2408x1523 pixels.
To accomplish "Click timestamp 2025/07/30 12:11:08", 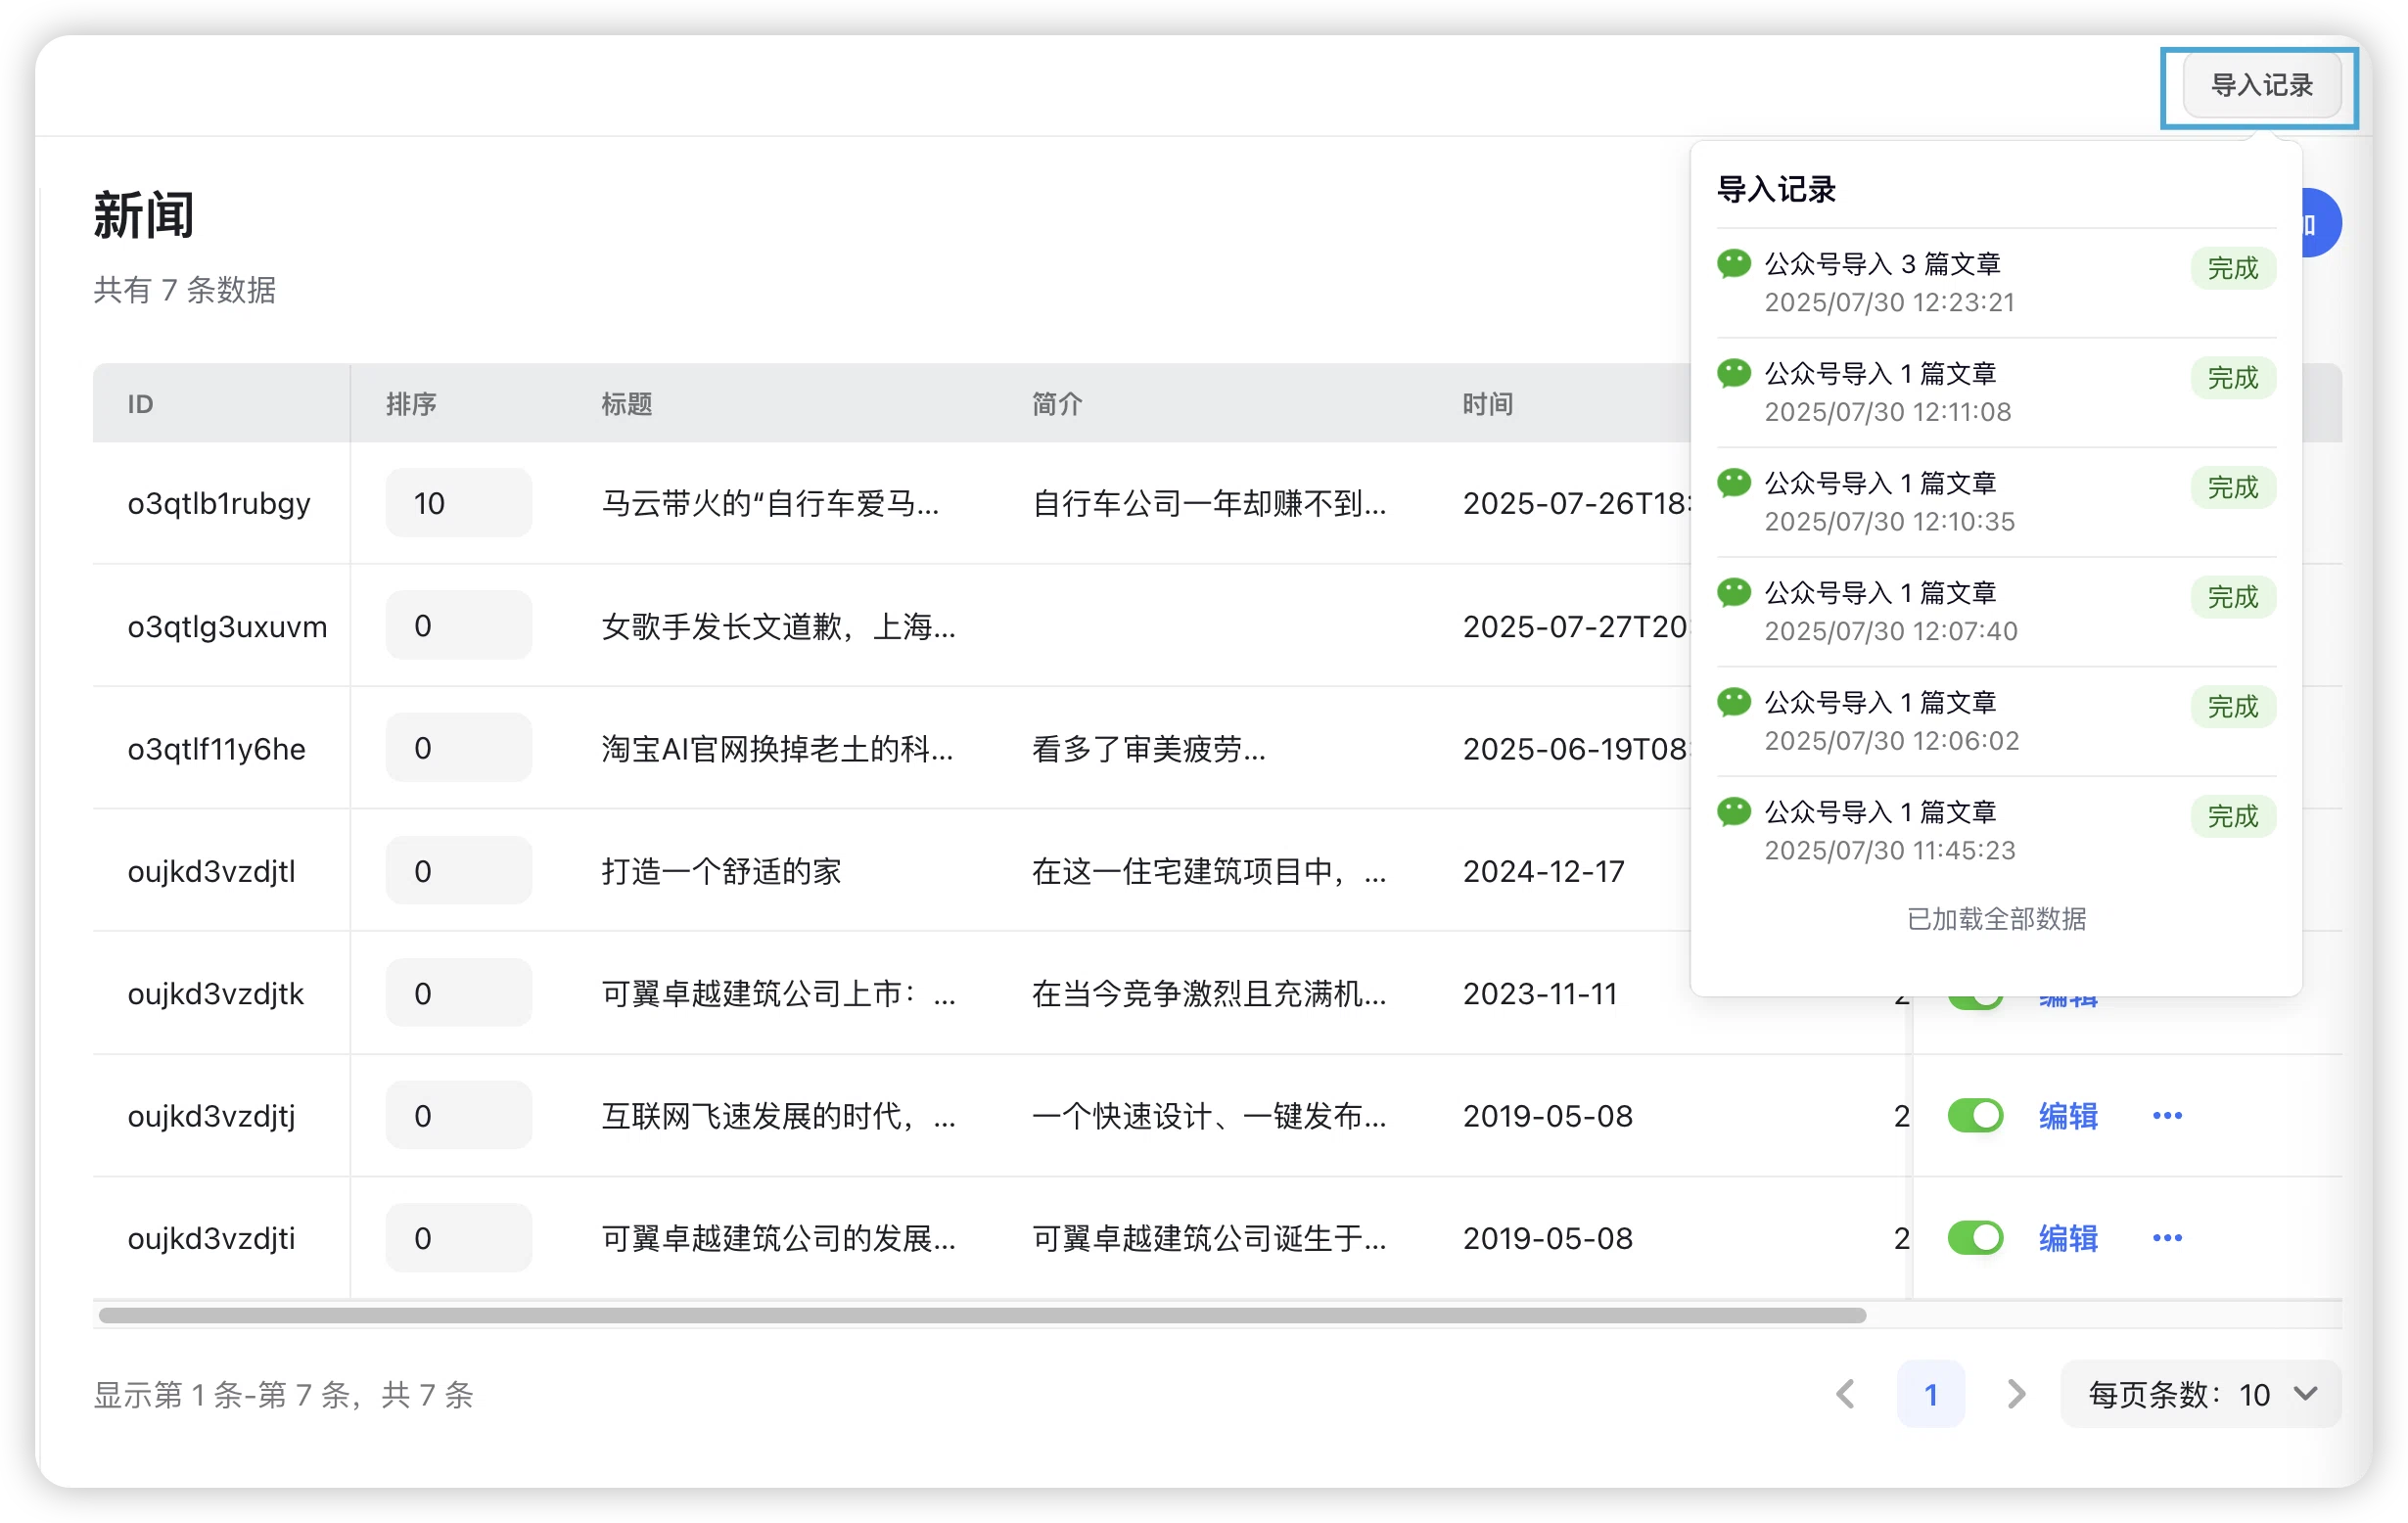I will (1887, 412).
